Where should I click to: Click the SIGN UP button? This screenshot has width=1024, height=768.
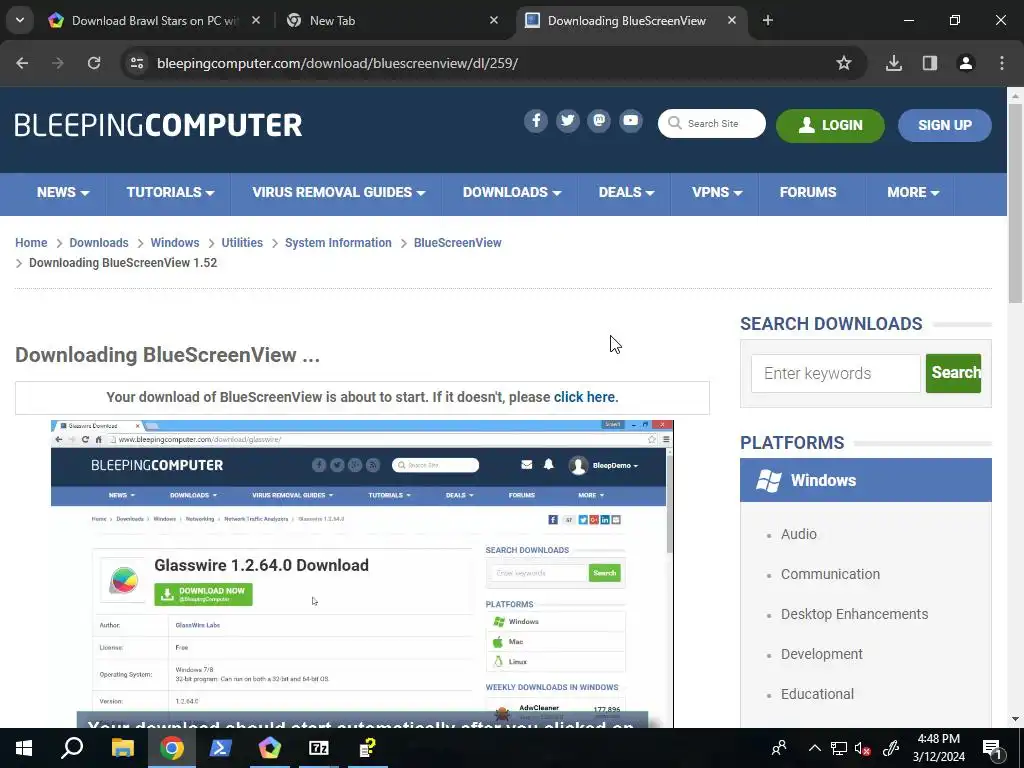tap(944, 125)
